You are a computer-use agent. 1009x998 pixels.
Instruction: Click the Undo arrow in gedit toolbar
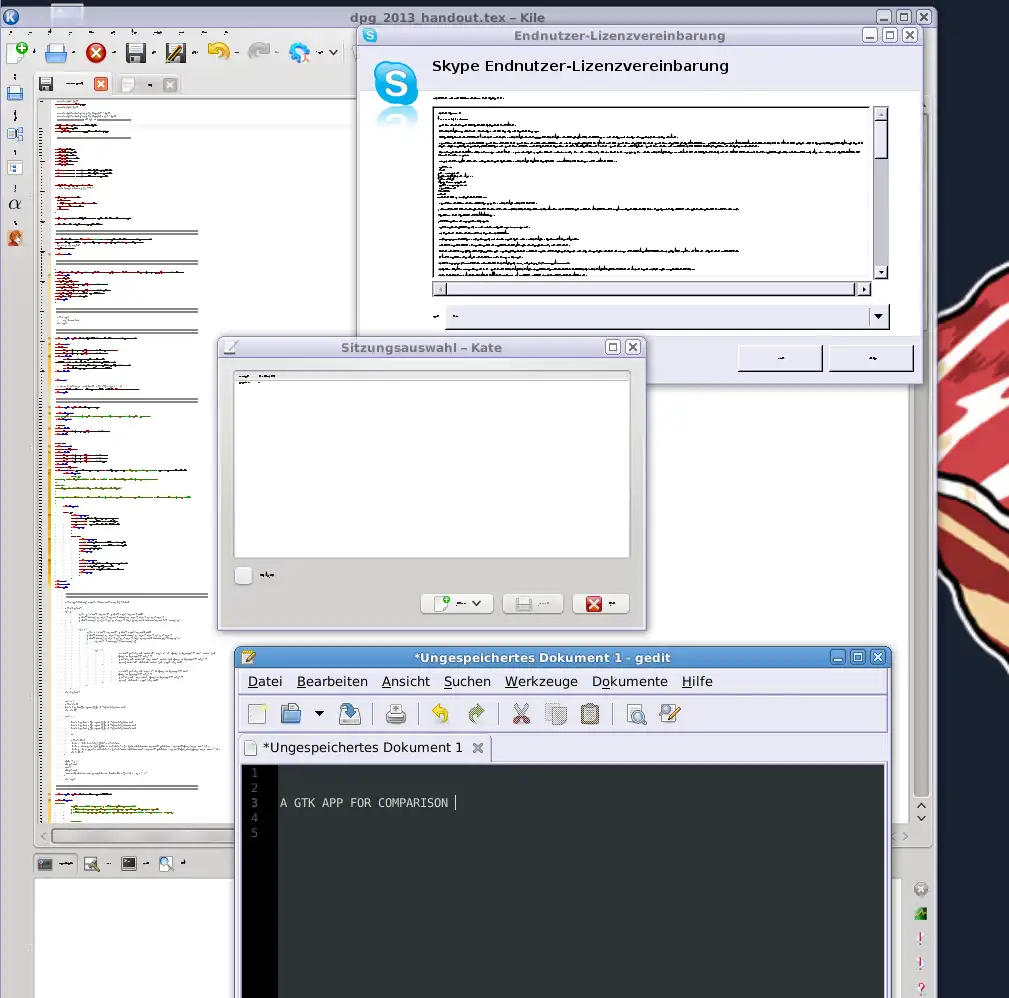pos(441,714)
